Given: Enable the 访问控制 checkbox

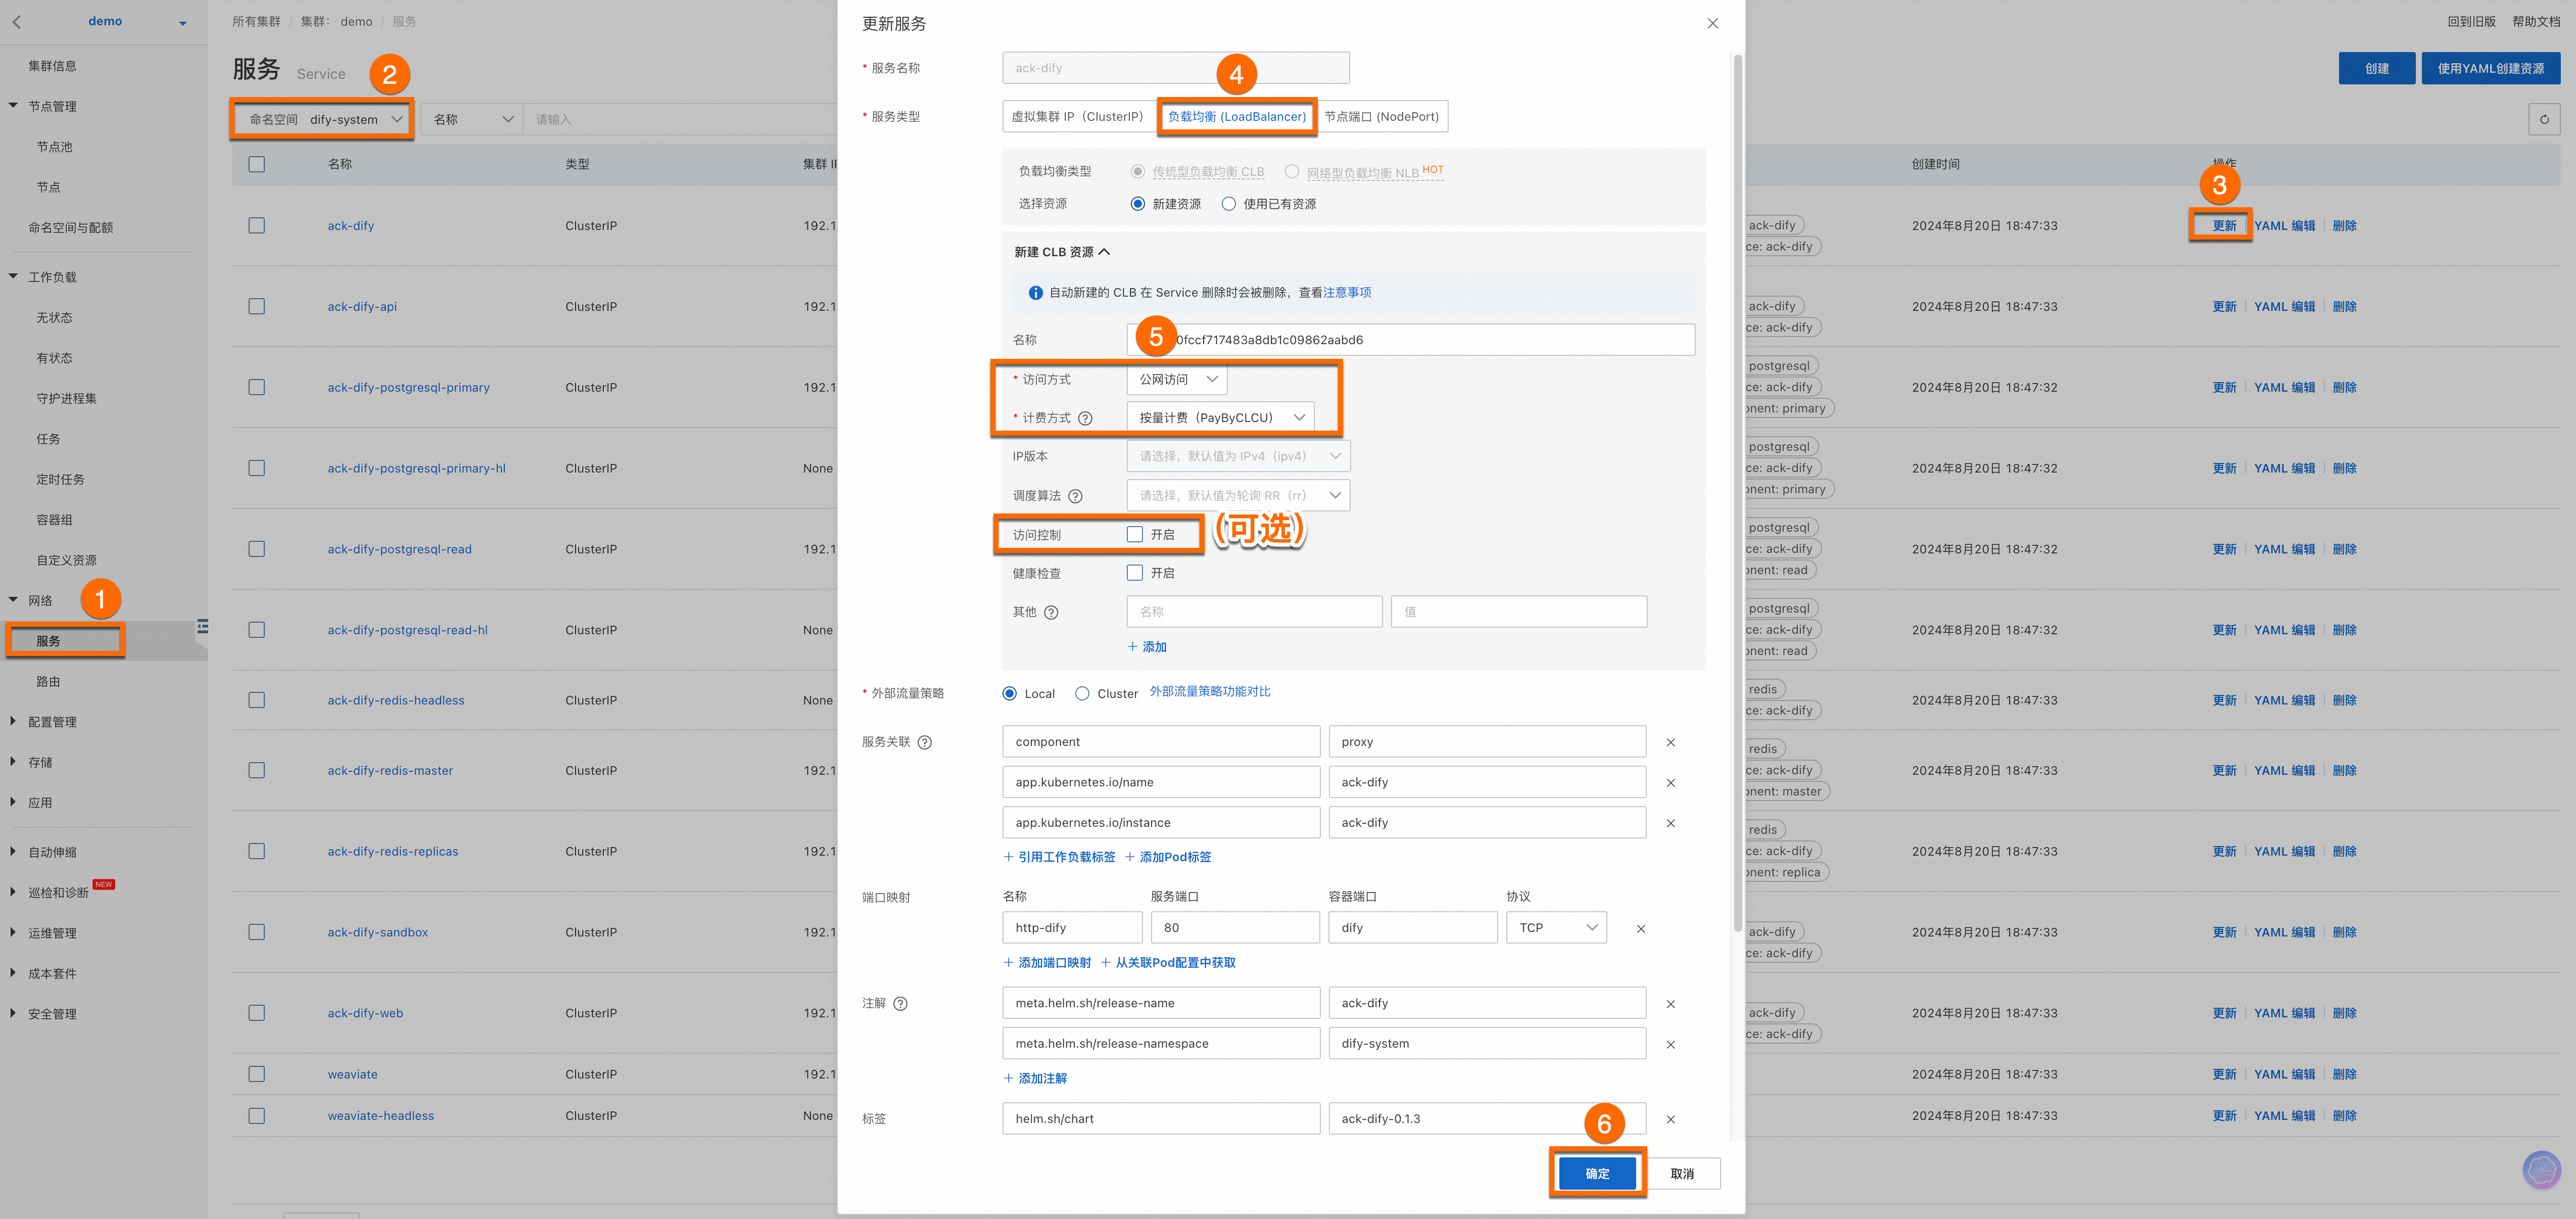Looking at the screenshot, I should click(1135, 535).
